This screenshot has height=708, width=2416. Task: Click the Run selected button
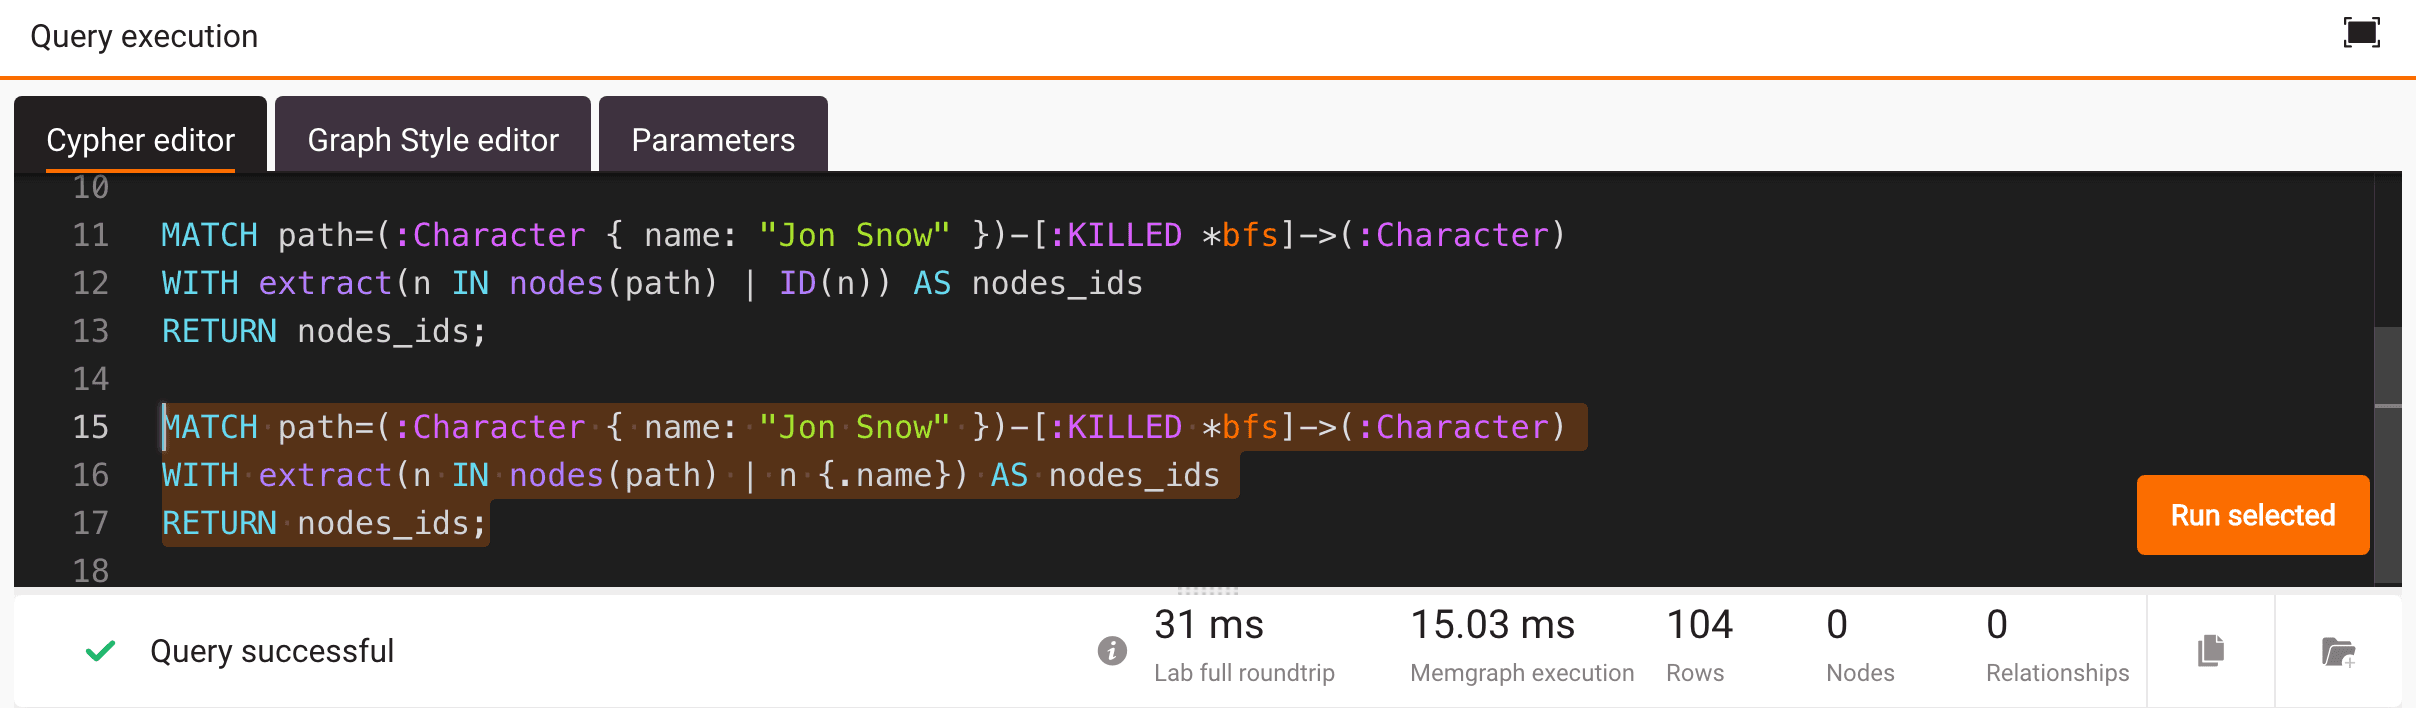(x=2253, y=515)
